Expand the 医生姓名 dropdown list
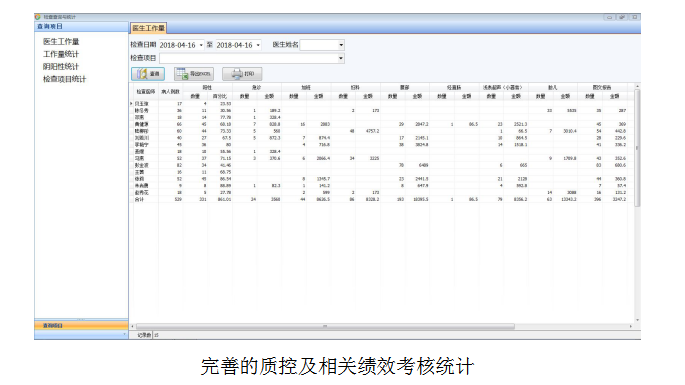Viewport: 685px width, 385px height. coord(341,45)
